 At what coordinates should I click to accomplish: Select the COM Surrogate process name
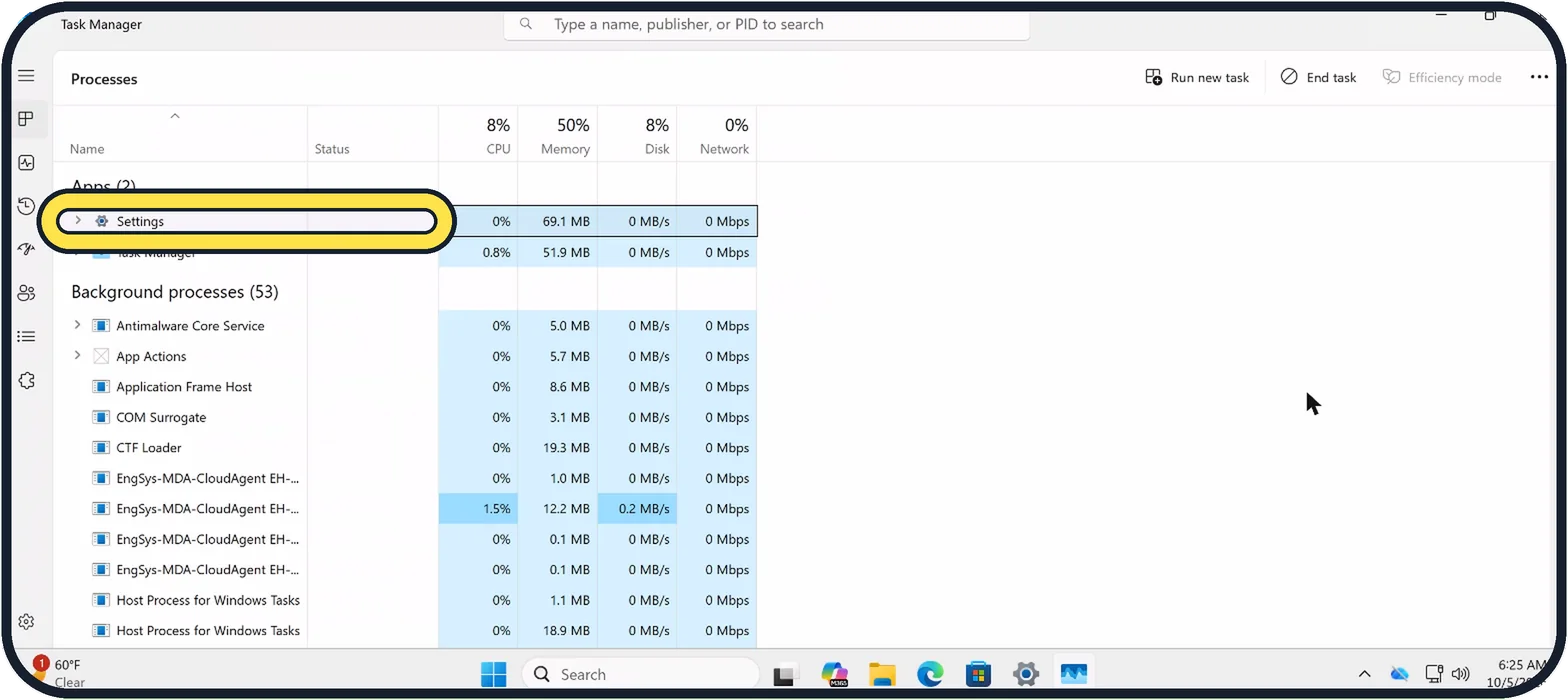coord(161,417)
